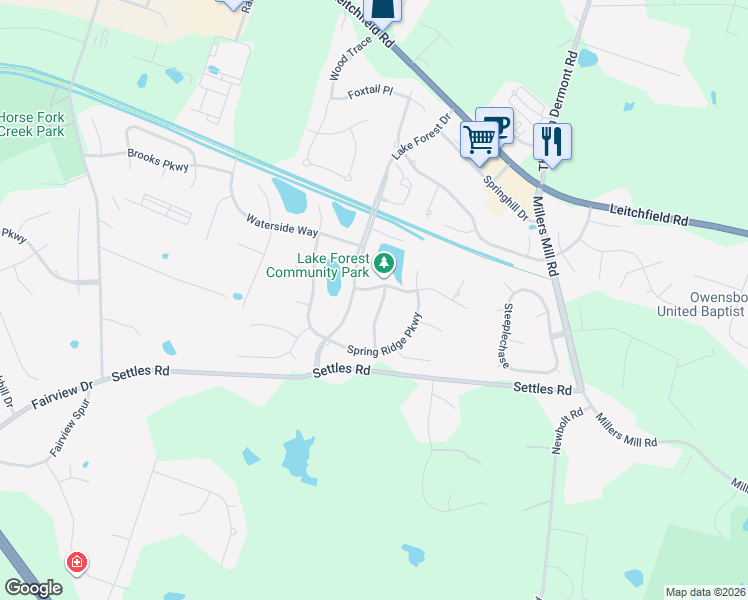Select the fork and knife restaurant marker

click(552, 143)
